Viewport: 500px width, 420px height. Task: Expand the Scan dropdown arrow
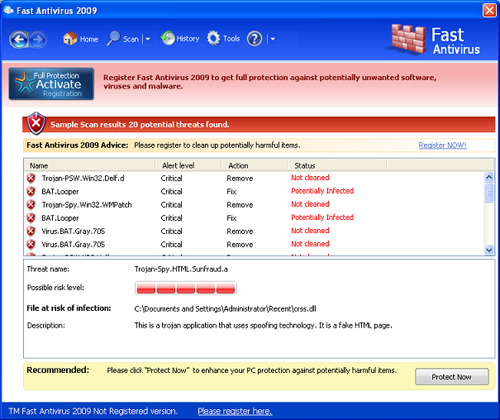pyautogui.click(x=148, y=39)
